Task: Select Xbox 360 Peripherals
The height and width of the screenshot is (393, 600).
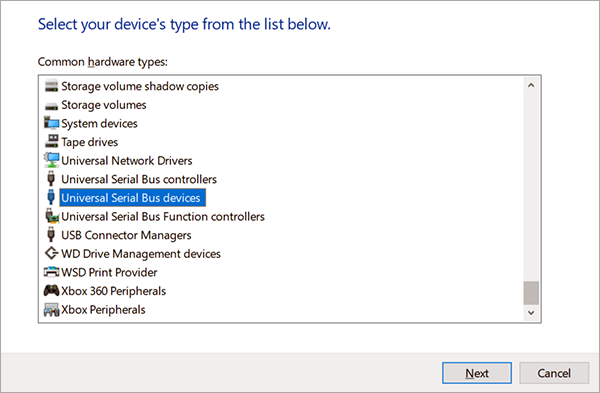Action: pyautogui.click(x=114, y=291)
